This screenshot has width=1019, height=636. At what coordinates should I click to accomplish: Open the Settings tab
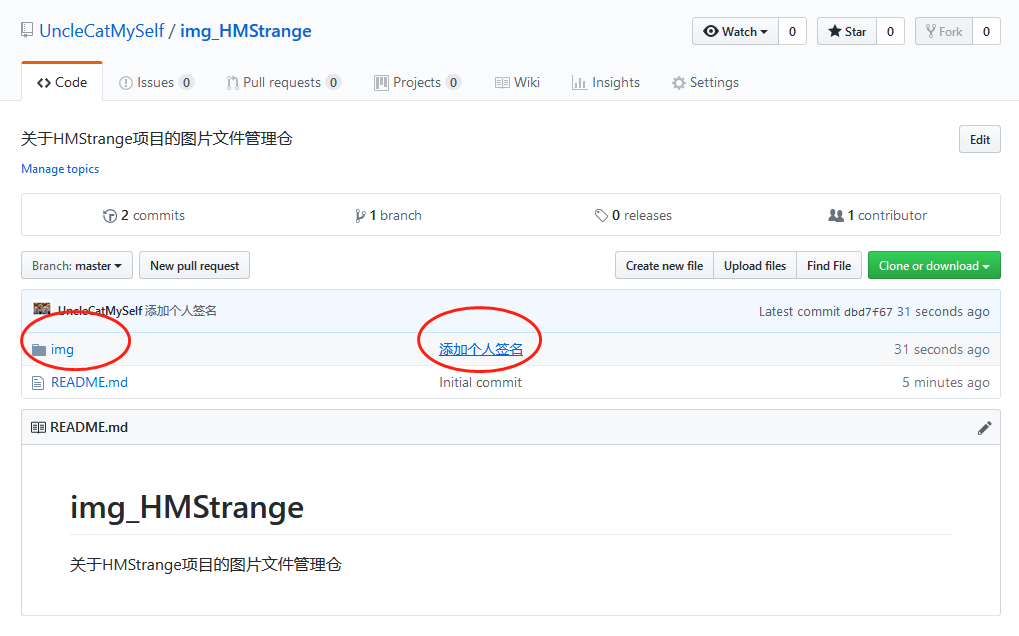[x=705, y=83]
